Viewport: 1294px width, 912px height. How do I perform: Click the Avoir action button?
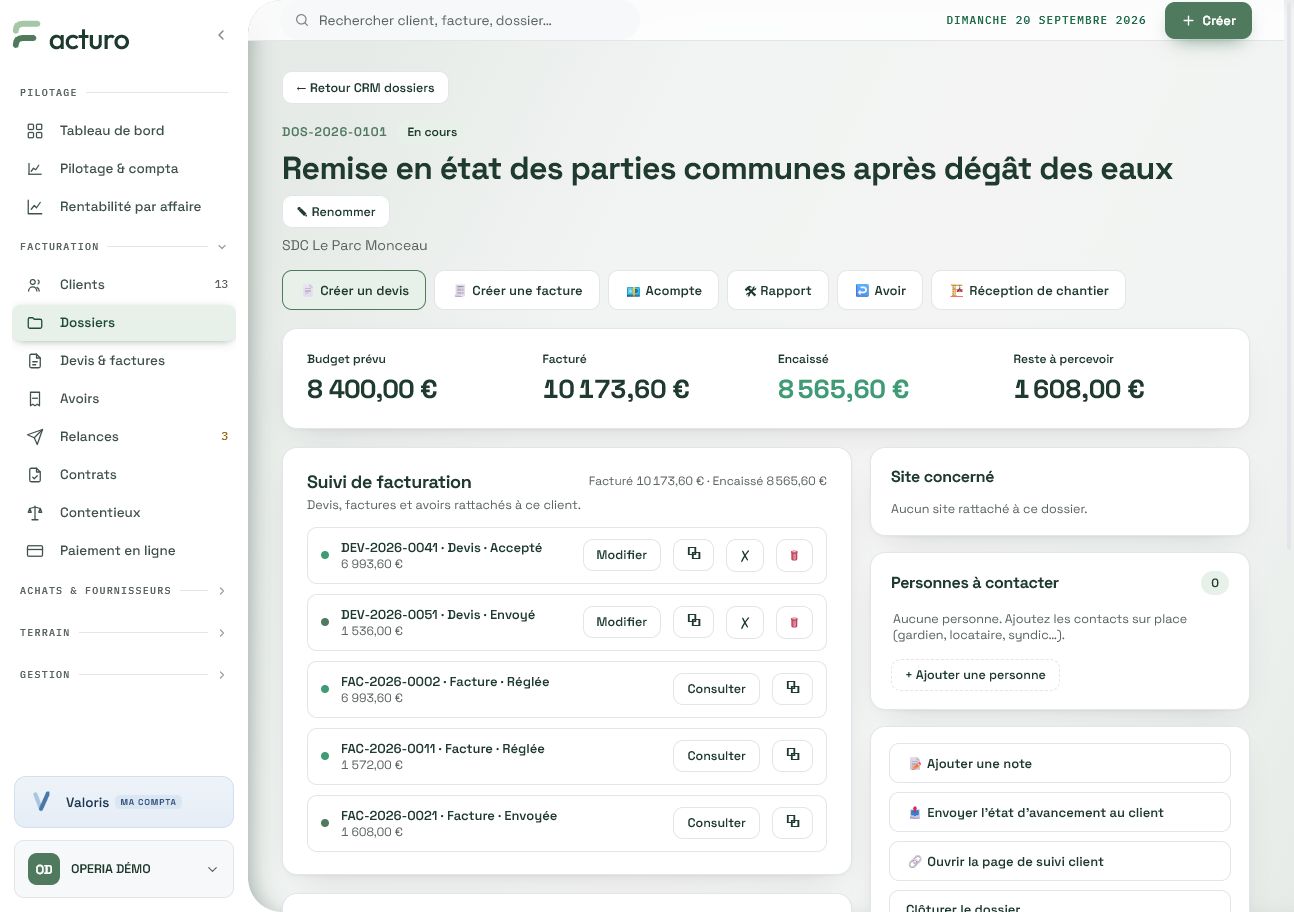(880, 291)
